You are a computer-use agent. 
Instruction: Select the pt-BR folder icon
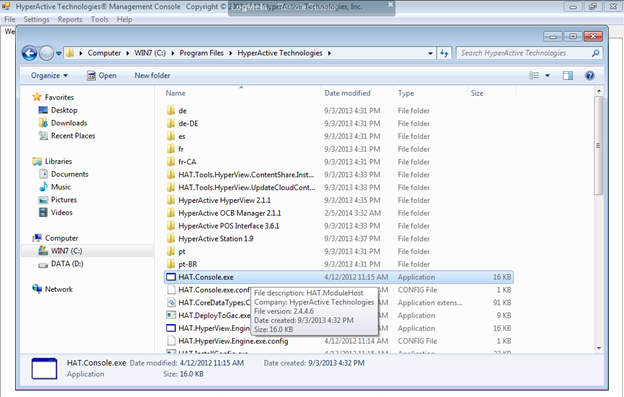pyautogui.click(x=171, y=264)
